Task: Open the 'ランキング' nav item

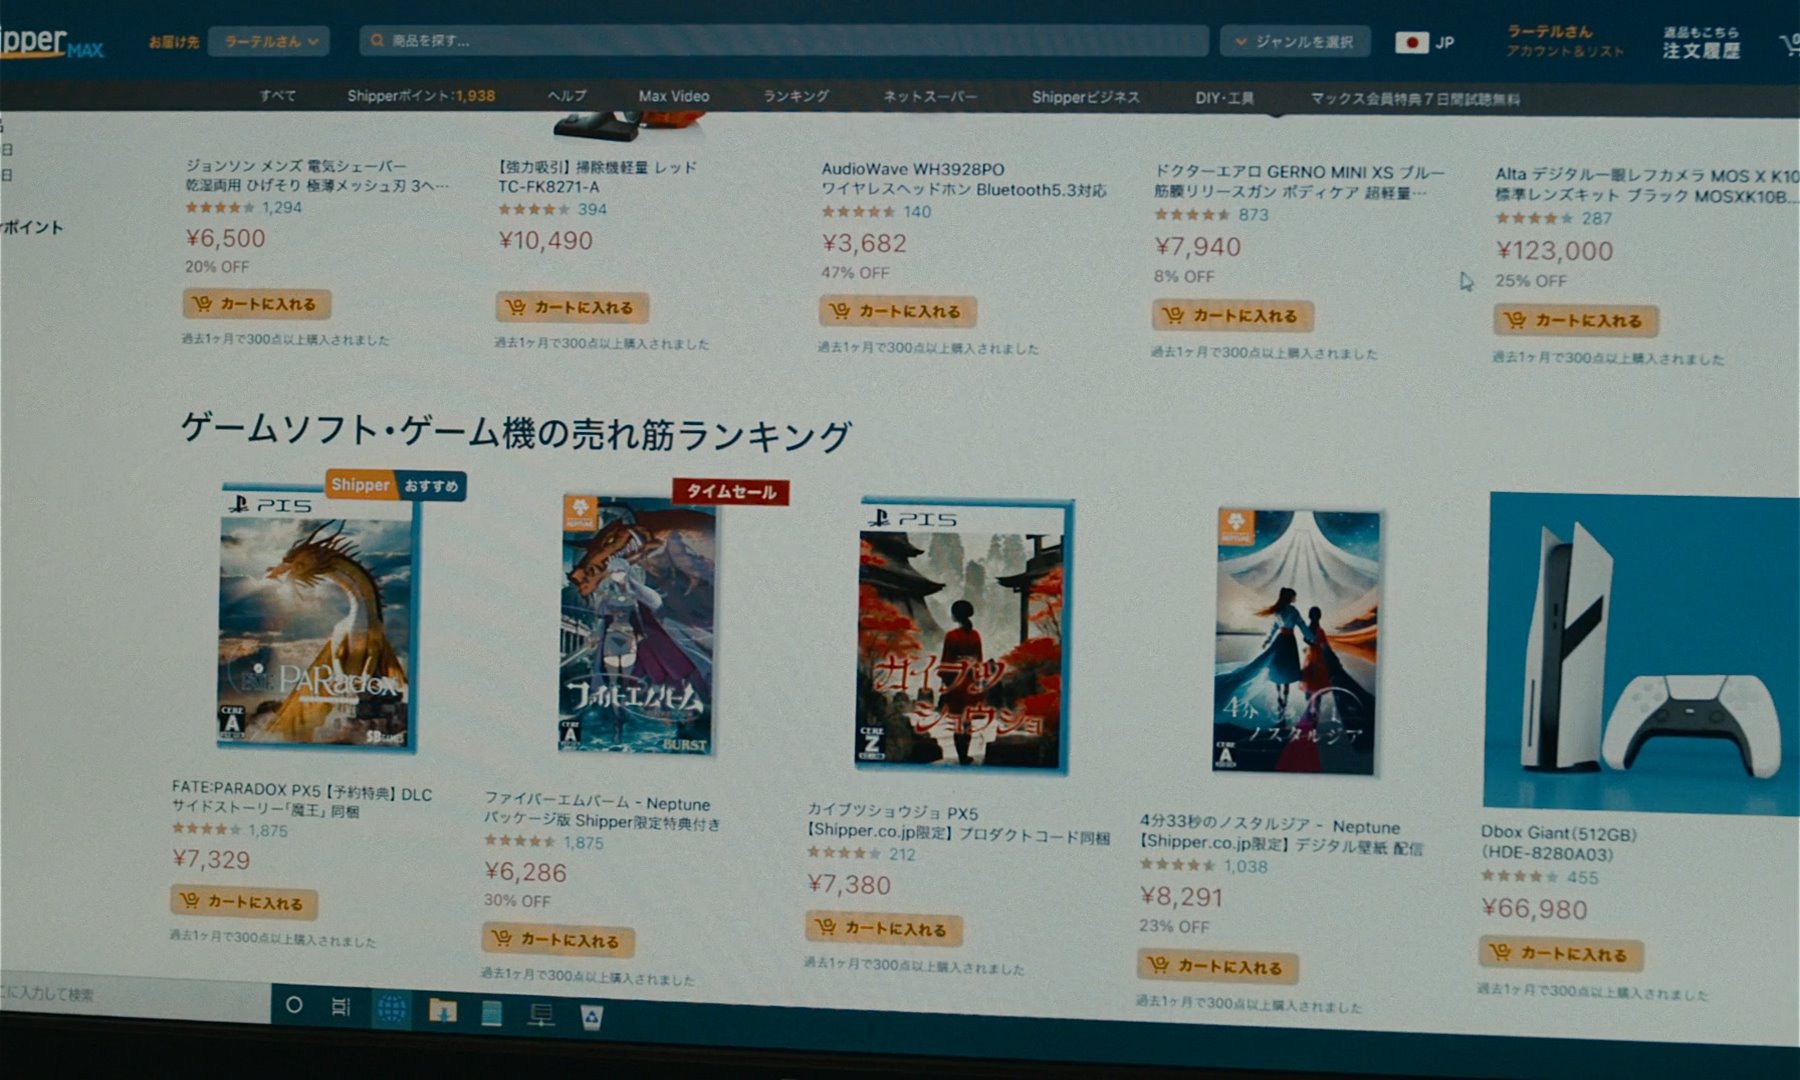Action: [796, 96]
